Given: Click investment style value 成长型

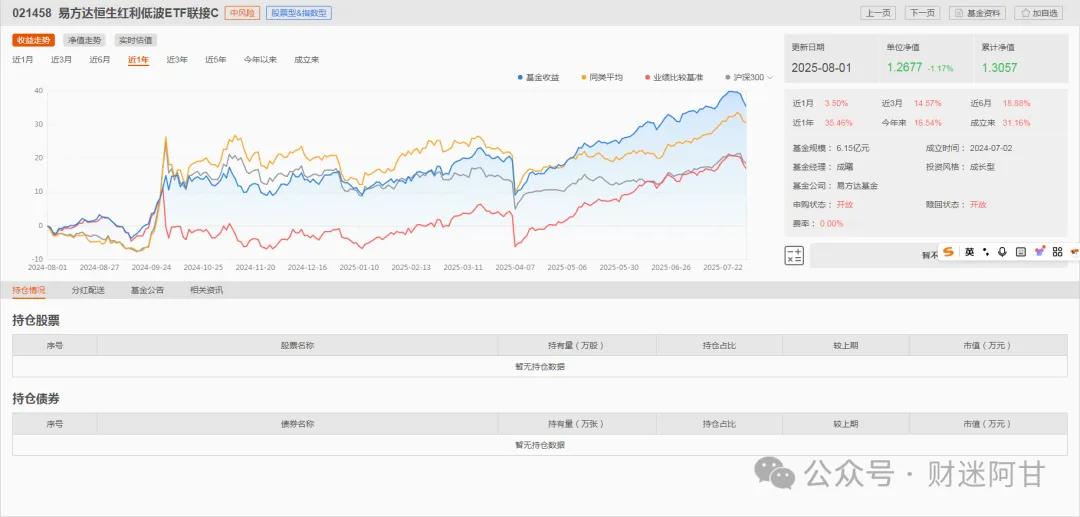Looking at the screenshot, I should tap(982, 167).
